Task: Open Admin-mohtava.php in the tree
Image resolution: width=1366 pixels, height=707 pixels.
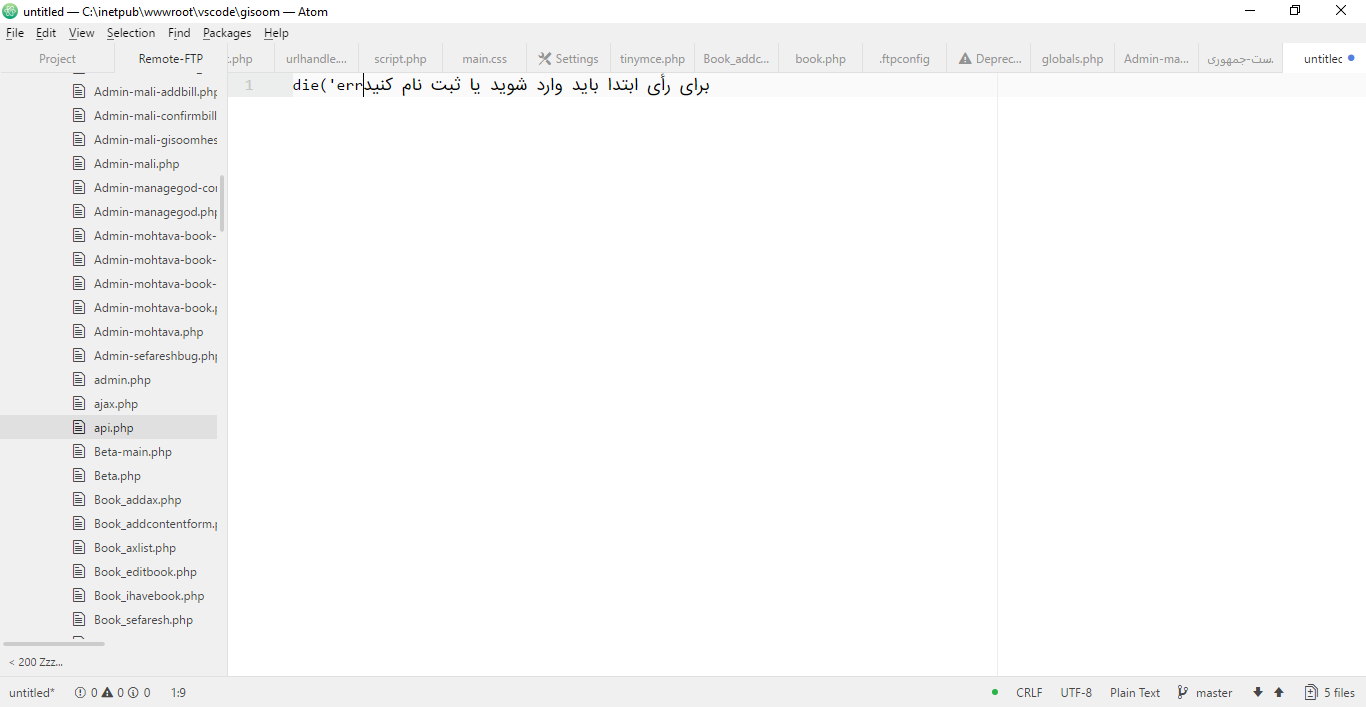Action: 148,332
